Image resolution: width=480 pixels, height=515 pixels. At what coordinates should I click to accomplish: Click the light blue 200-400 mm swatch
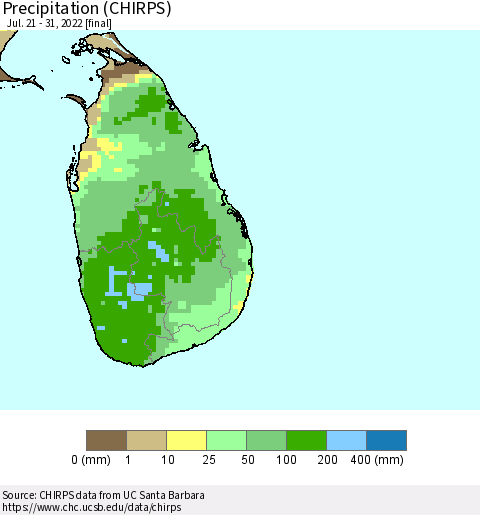click(346, 440)
